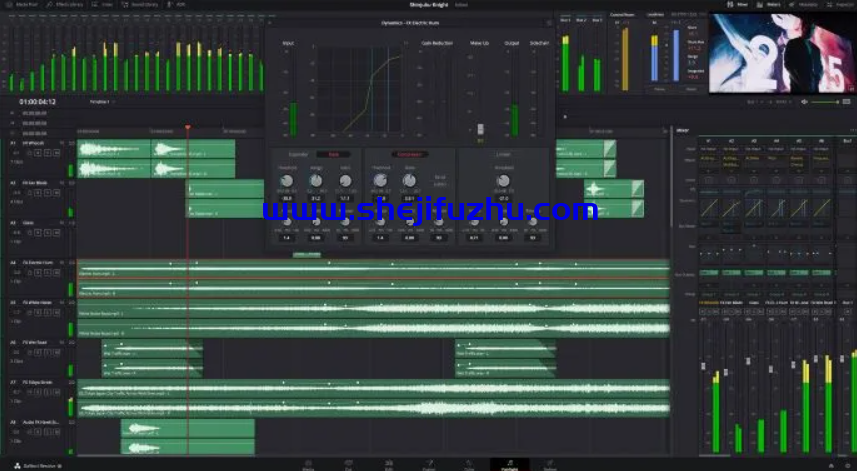Screen dimensions: 857x471
Task: Click the red playhead marker on the ruler
Action: pyautogui.click(x=188, y=127)
